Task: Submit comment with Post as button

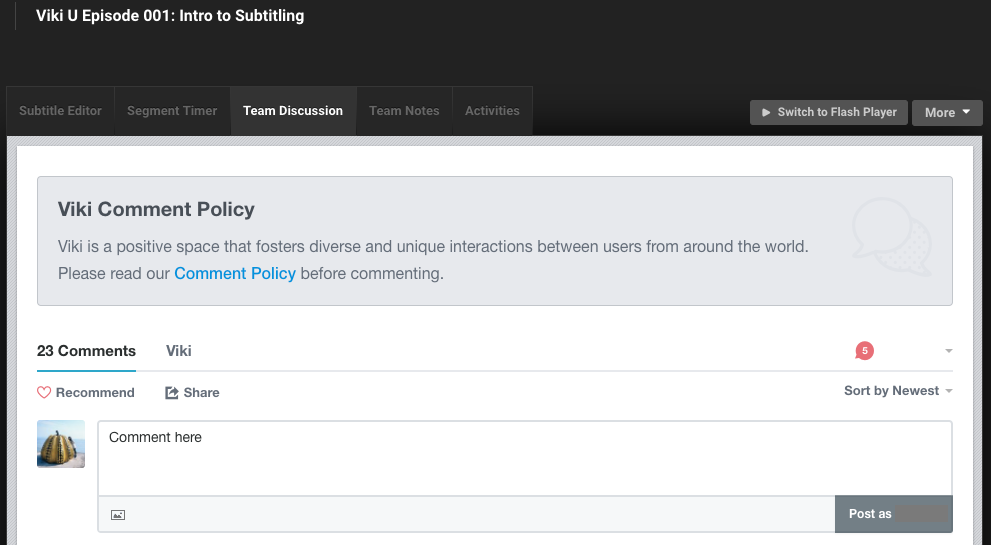Action: (893, 514)
